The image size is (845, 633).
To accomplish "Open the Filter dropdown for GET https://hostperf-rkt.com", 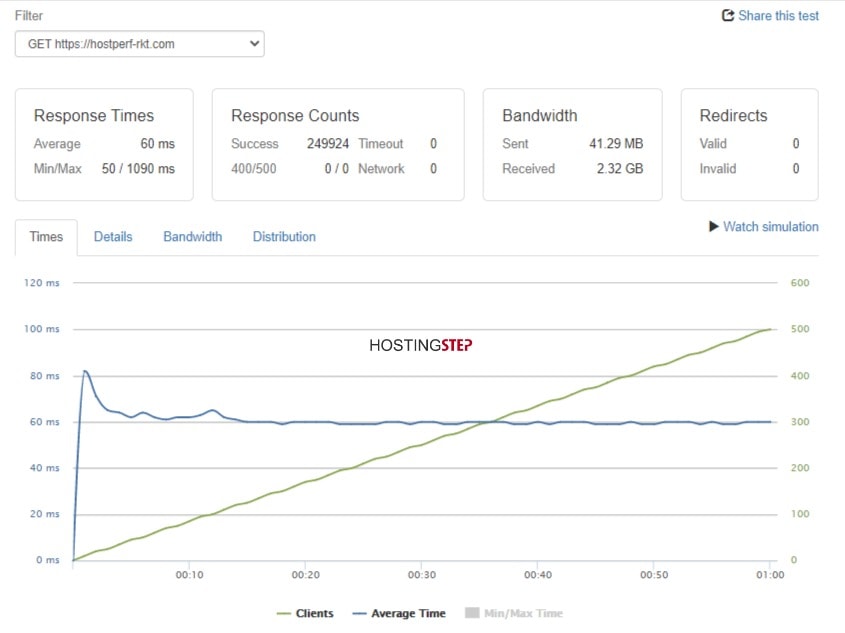I will click(140, 44).
